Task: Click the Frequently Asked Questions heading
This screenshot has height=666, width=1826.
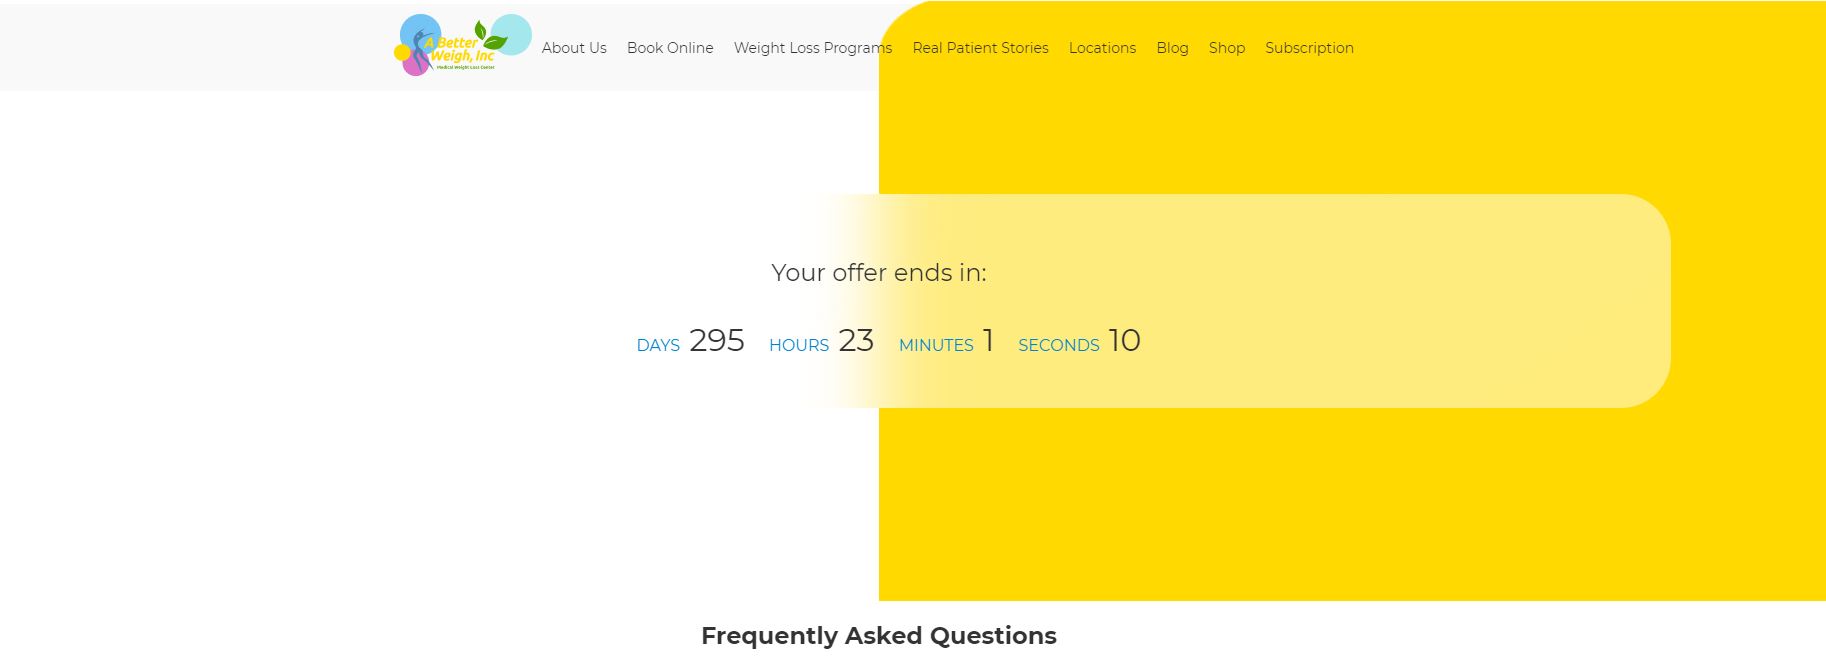Action: coord(878,636)
